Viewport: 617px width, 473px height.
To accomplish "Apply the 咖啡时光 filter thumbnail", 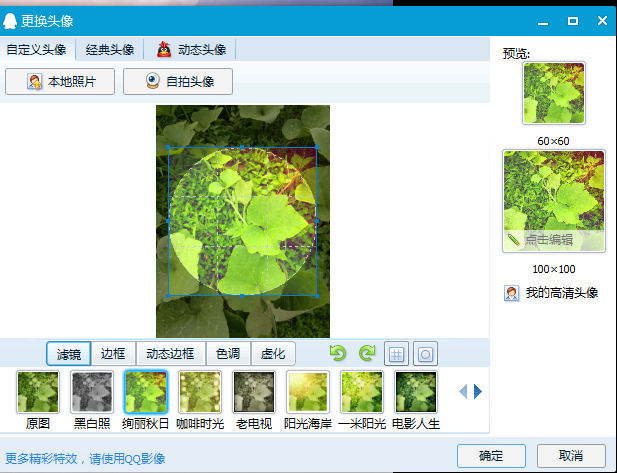I will (200, 392).
